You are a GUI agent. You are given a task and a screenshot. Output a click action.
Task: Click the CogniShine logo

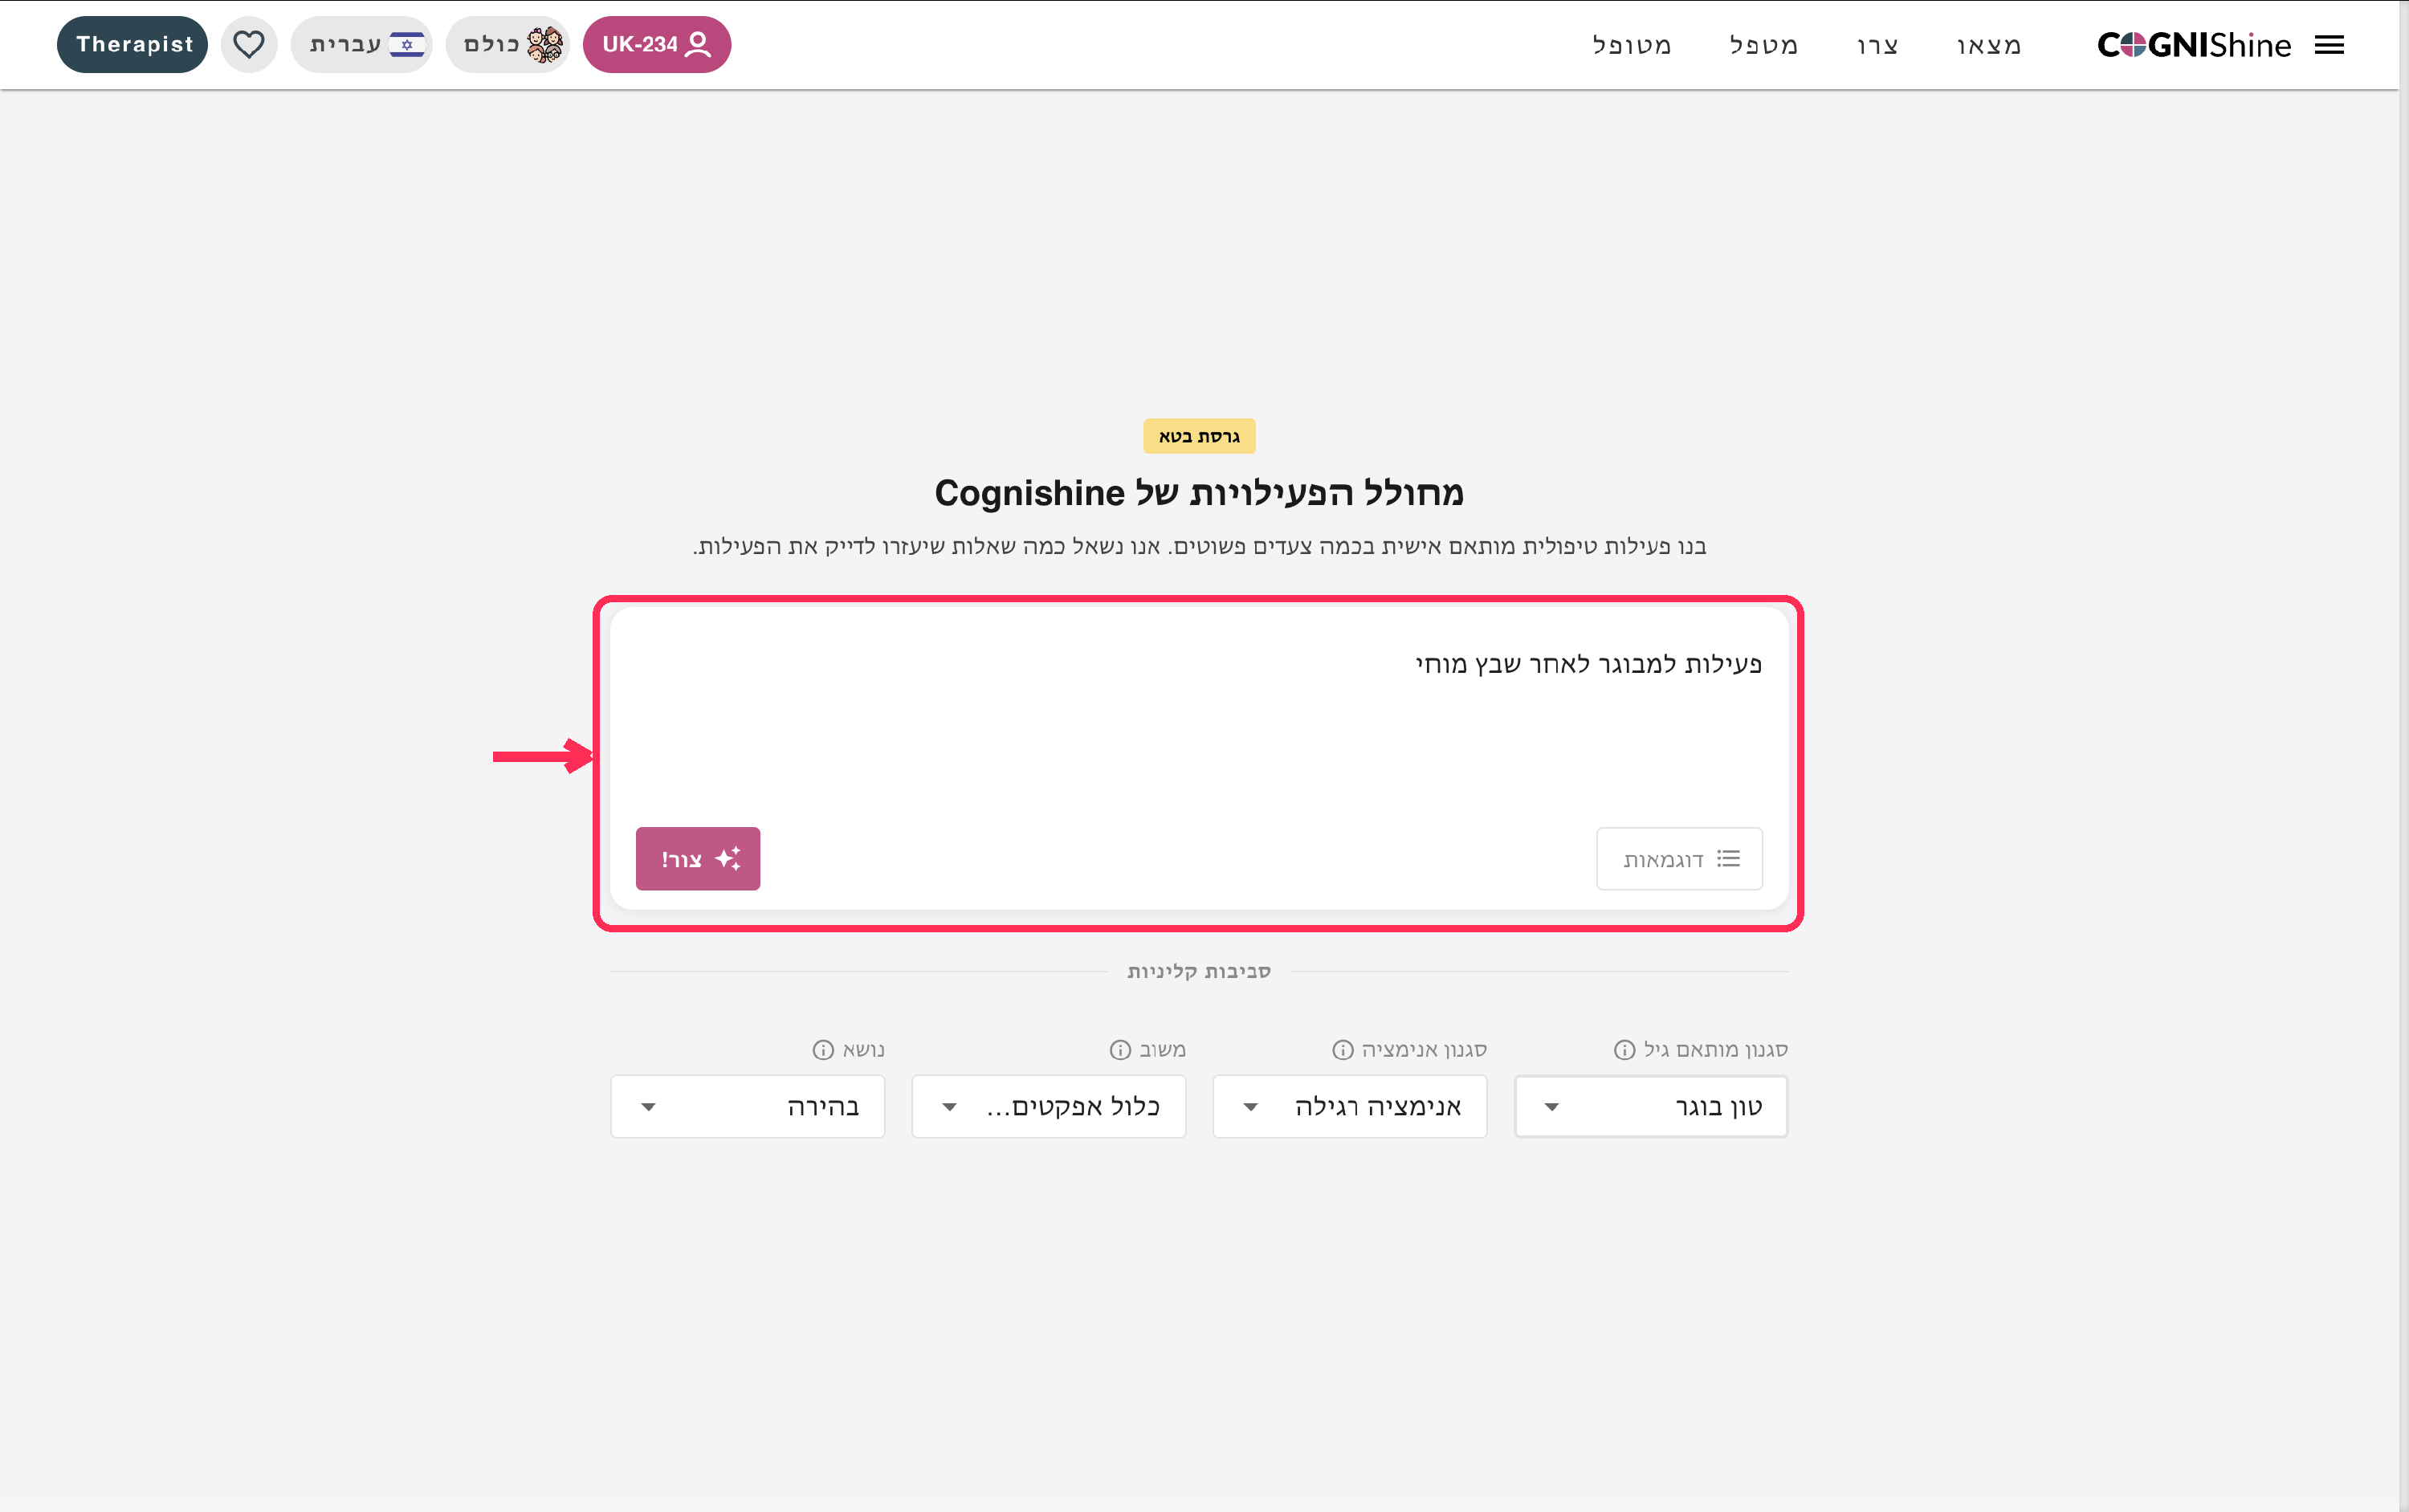point(2194,45)
